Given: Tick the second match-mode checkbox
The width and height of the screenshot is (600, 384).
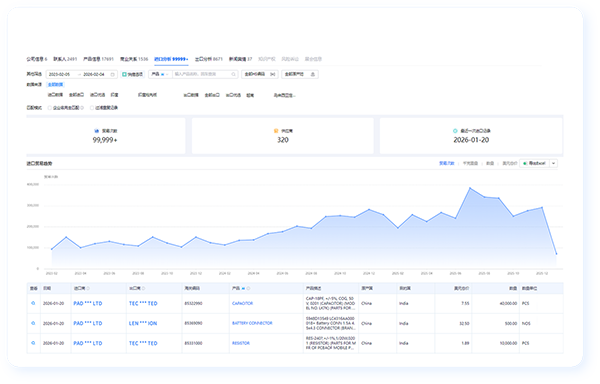Looking at the screenshot, I should coord(92,108).
